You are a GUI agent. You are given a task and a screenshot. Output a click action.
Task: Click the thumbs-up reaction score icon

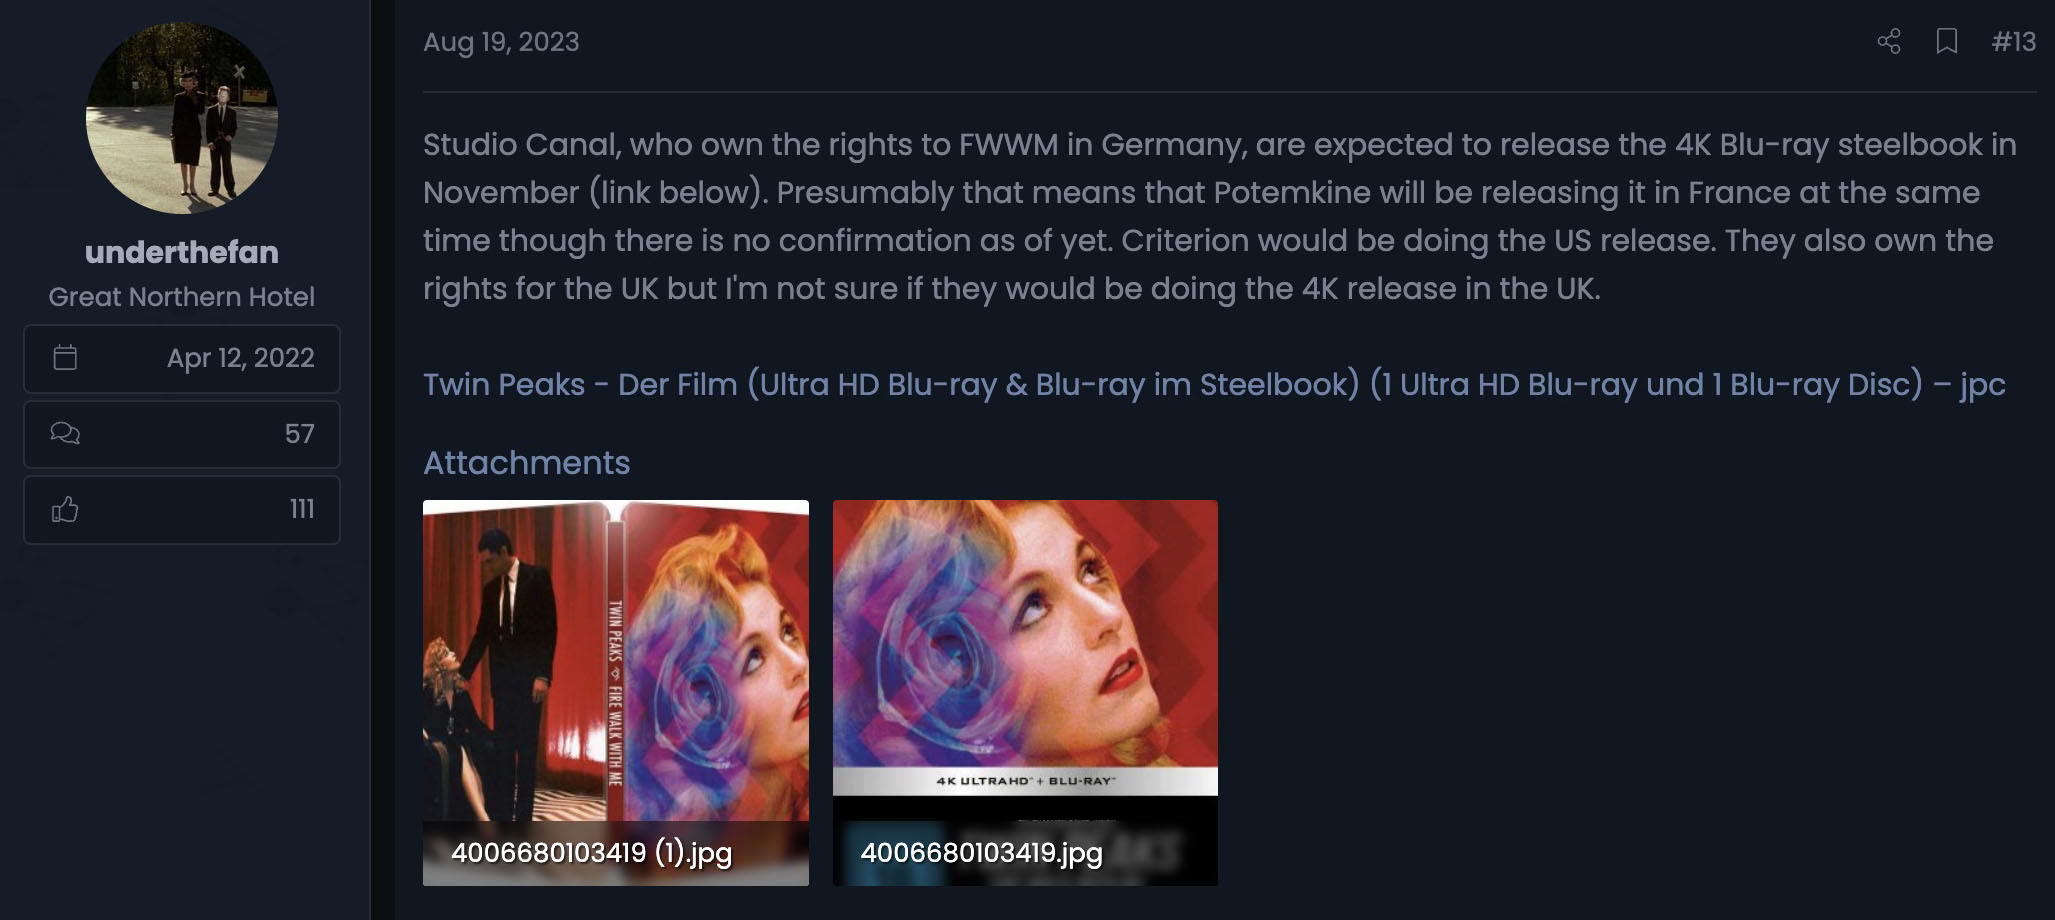[65, 509]
